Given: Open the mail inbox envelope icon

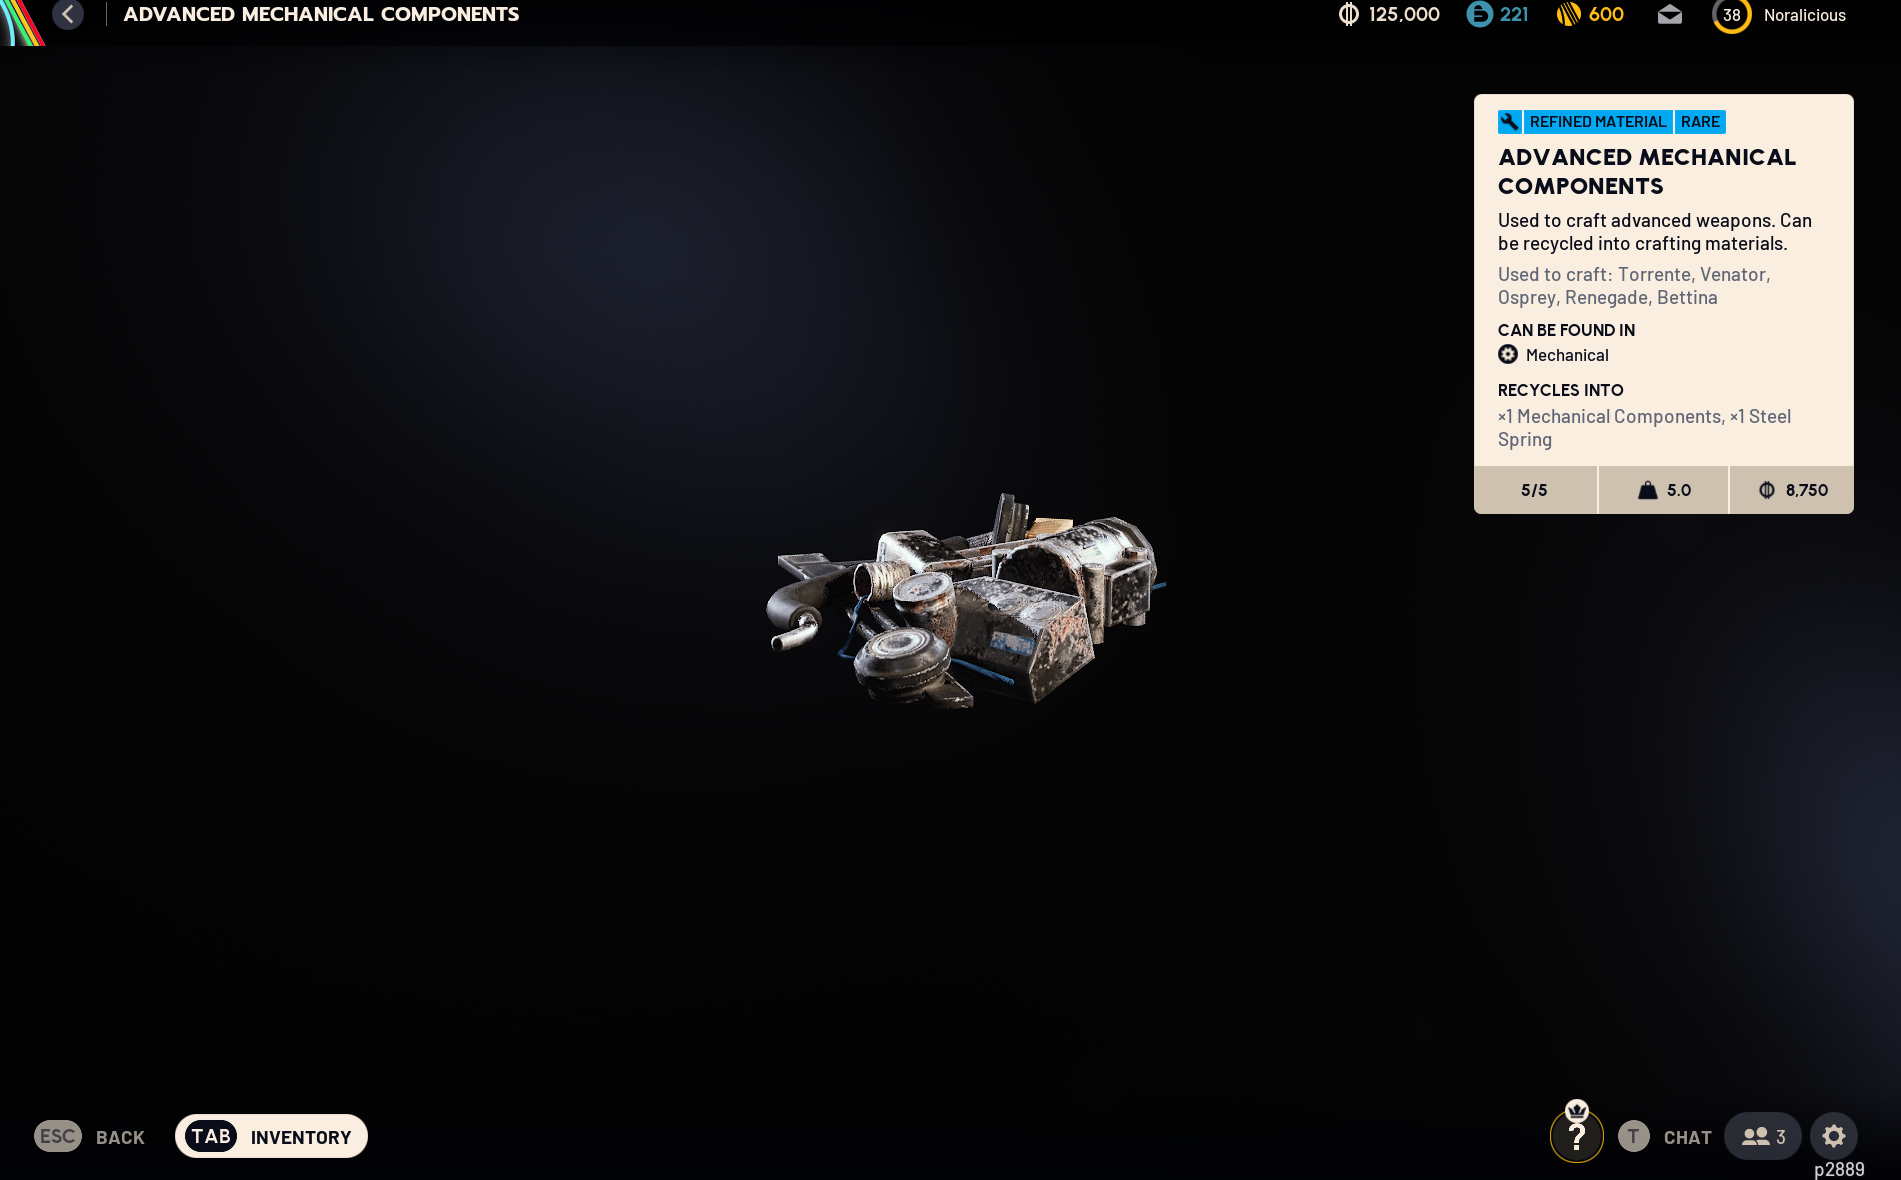Looking at the screenshot, I should click(1669, 15).
